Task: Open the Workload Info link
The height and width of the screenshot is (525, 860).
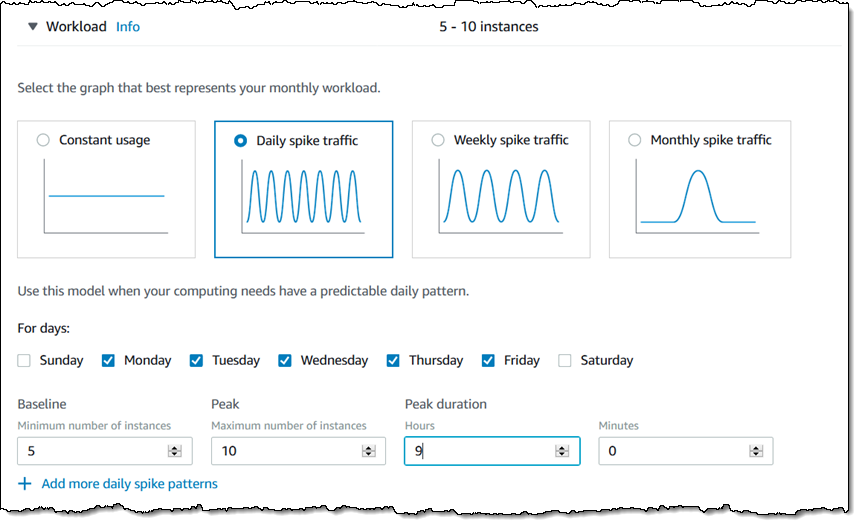Action: [x=128, y=27]
